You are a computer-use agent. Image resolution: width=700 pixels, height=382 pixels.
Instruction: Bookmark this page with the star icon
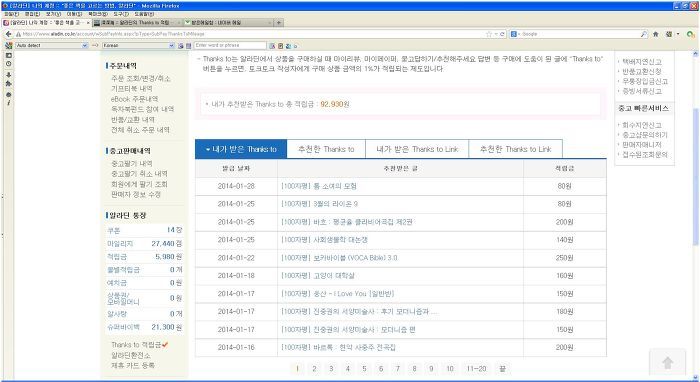(489, 34)
